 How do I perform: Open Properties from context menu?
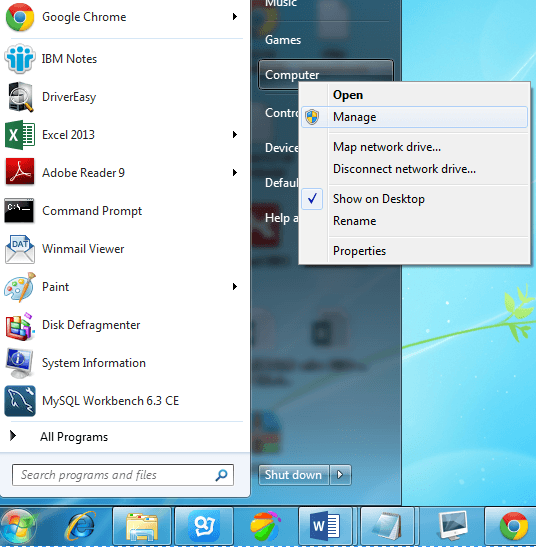point(415,251)
